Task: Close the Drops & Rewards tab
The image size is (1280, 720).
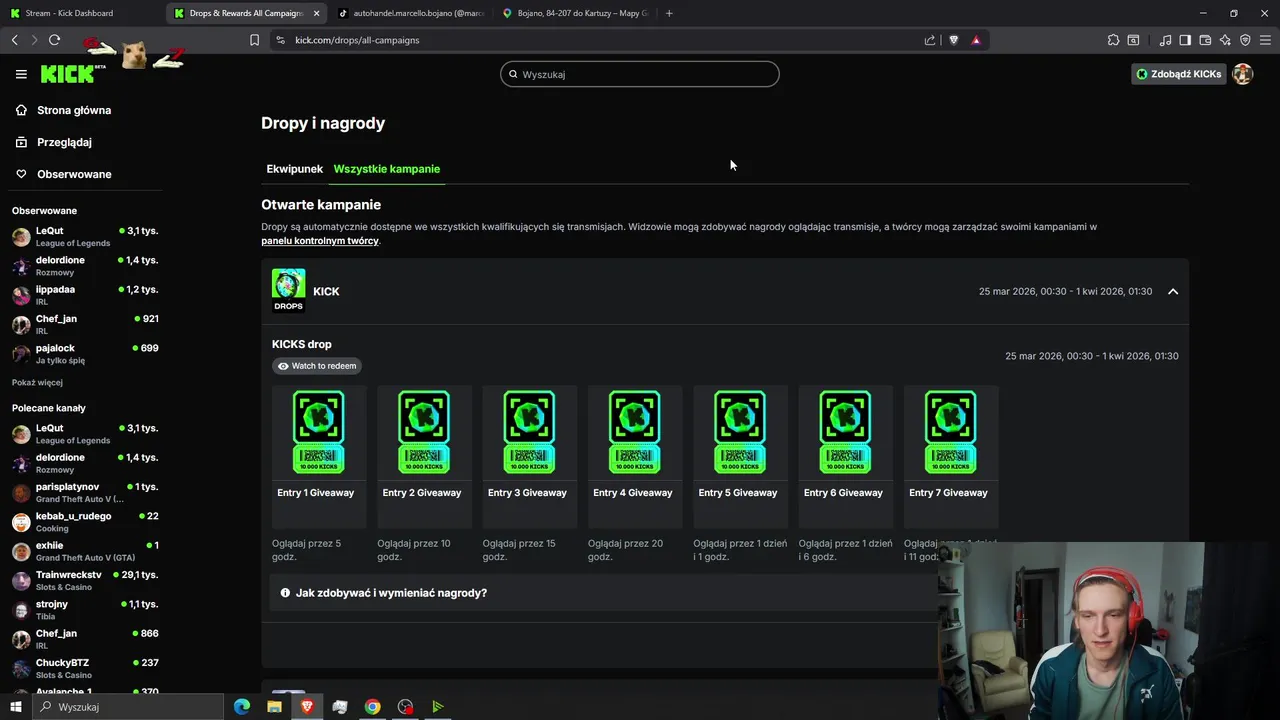Action: [317, 13]
